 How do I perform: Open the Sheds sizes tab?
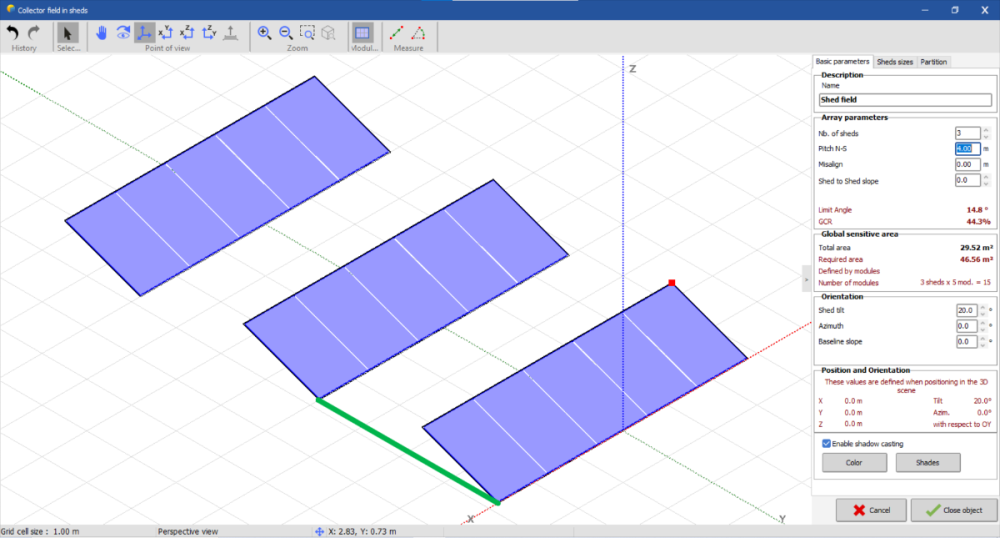tap(894, 62)
